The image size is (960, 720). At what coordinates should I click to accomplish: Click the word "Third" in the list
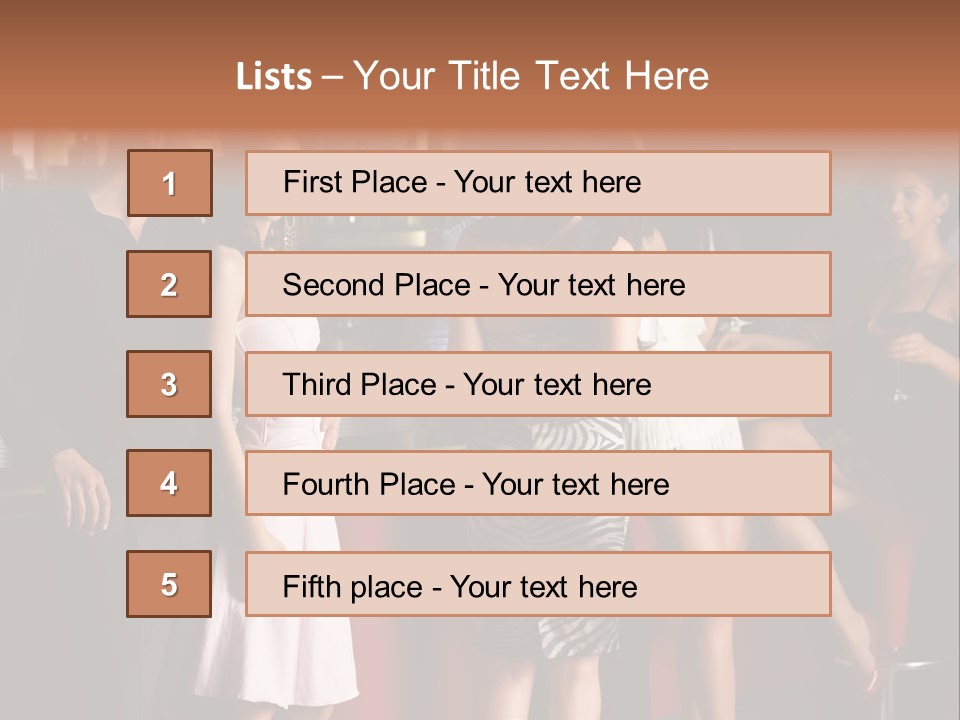(316, 384)
